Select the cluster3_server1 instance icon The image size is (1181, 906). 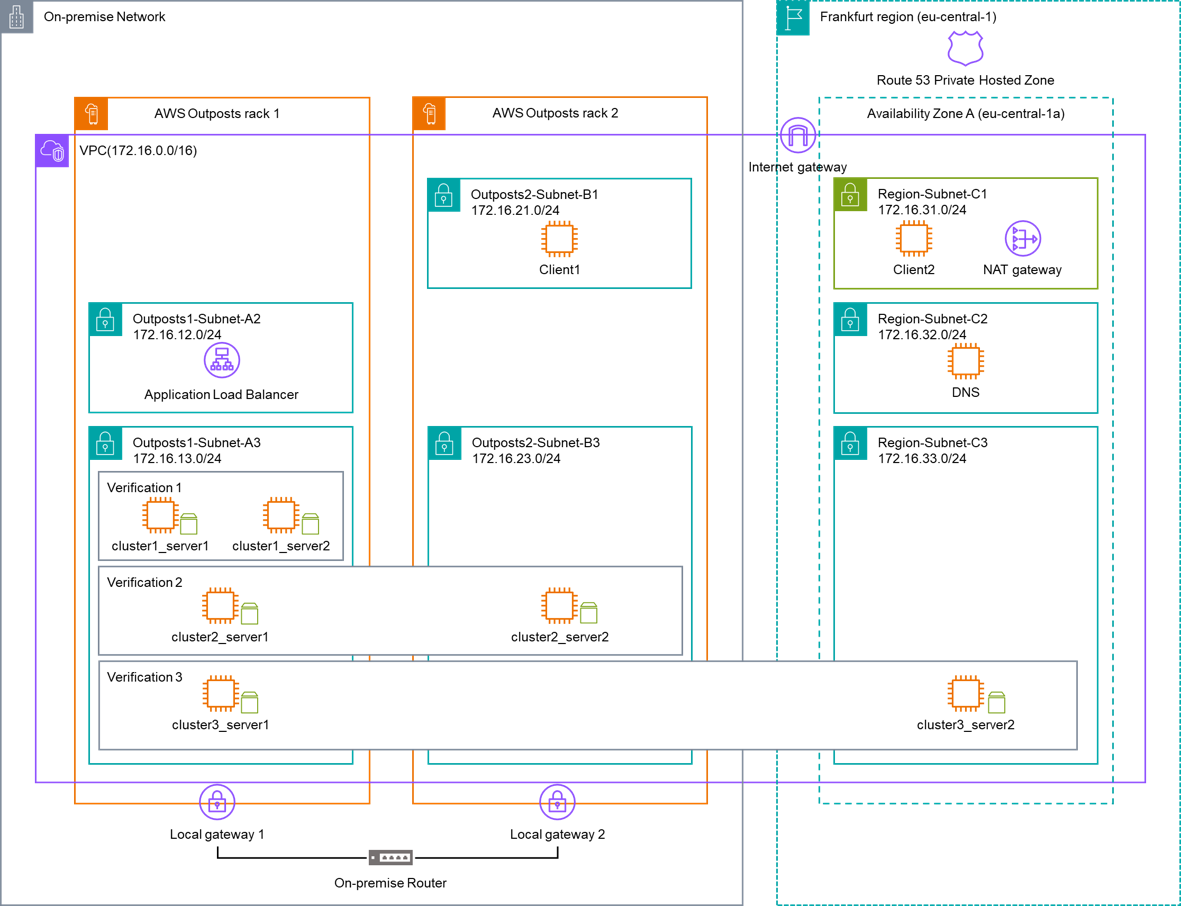[220, 694]
